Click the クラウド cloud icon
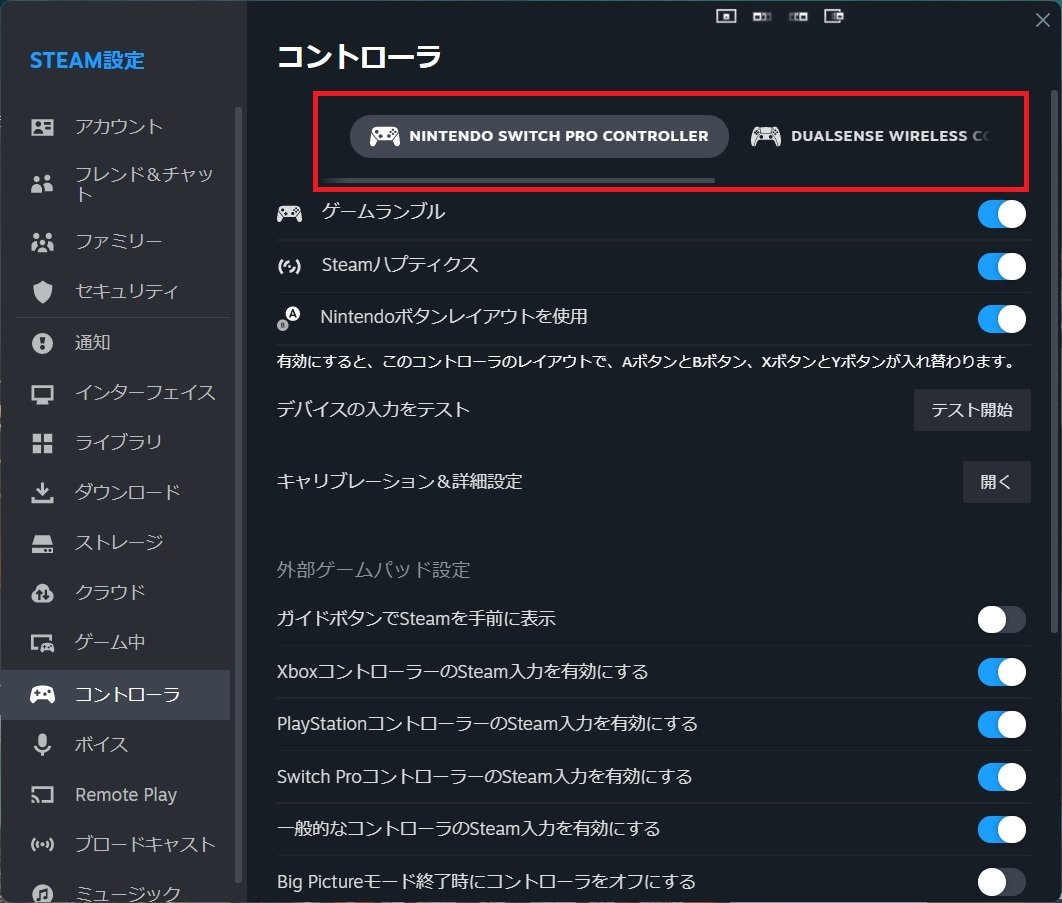Image resolution: width=1062 pixels, height=903 pixels. (42, 593)
